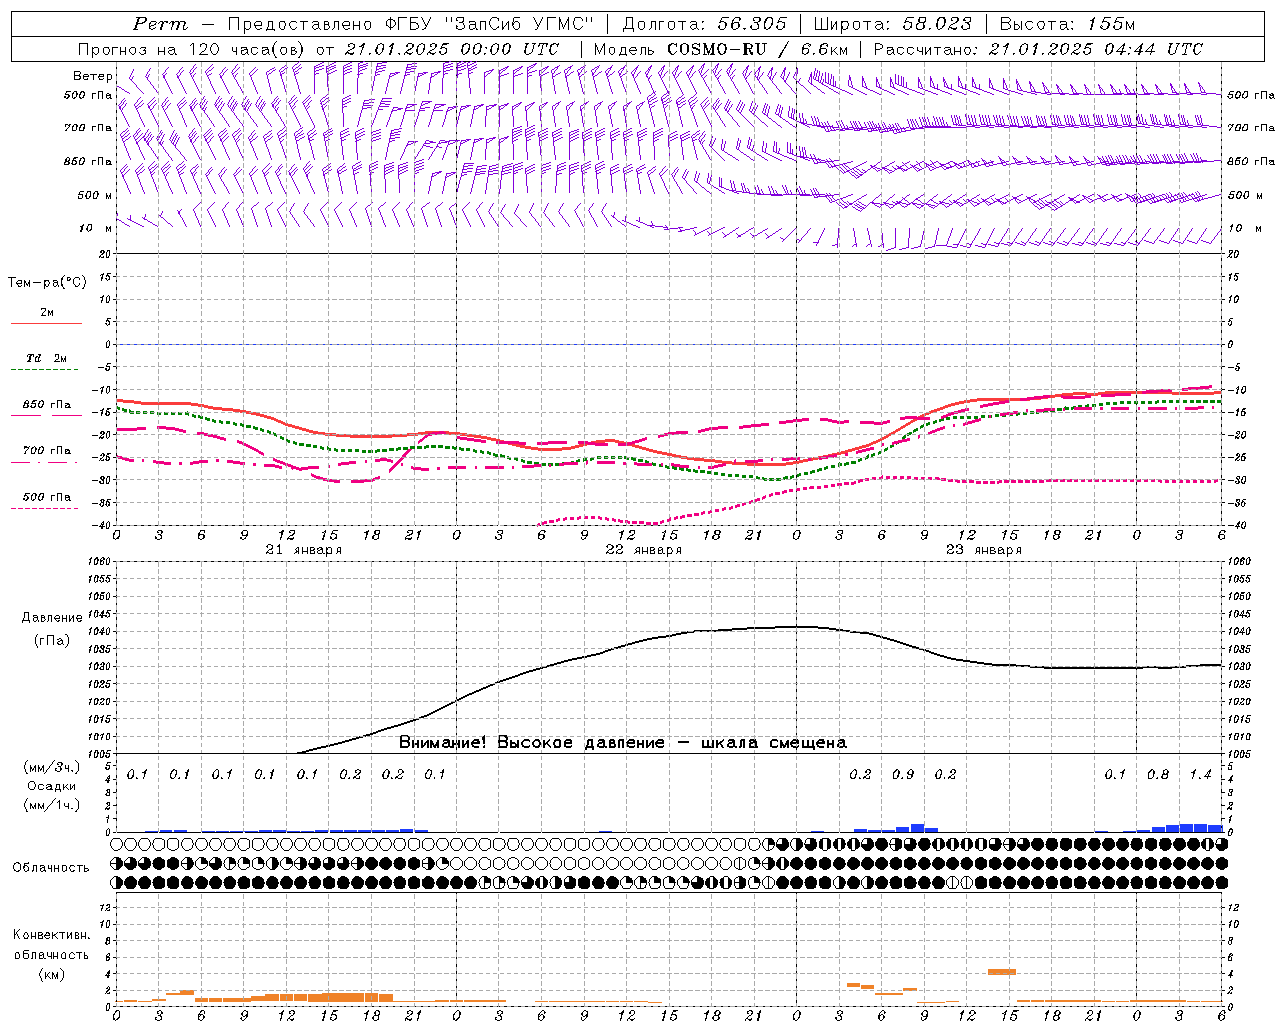Click the "Широта: 58.023" header field
Viewport: 1280px width, 1024px height.
coord(892,24)
